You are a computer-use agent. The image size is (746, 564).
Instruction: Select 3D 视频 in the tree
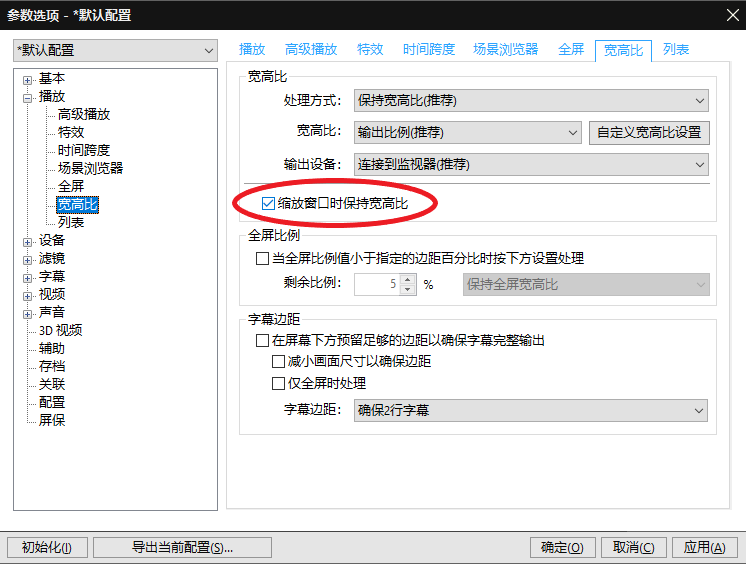(x=60, y=330)
